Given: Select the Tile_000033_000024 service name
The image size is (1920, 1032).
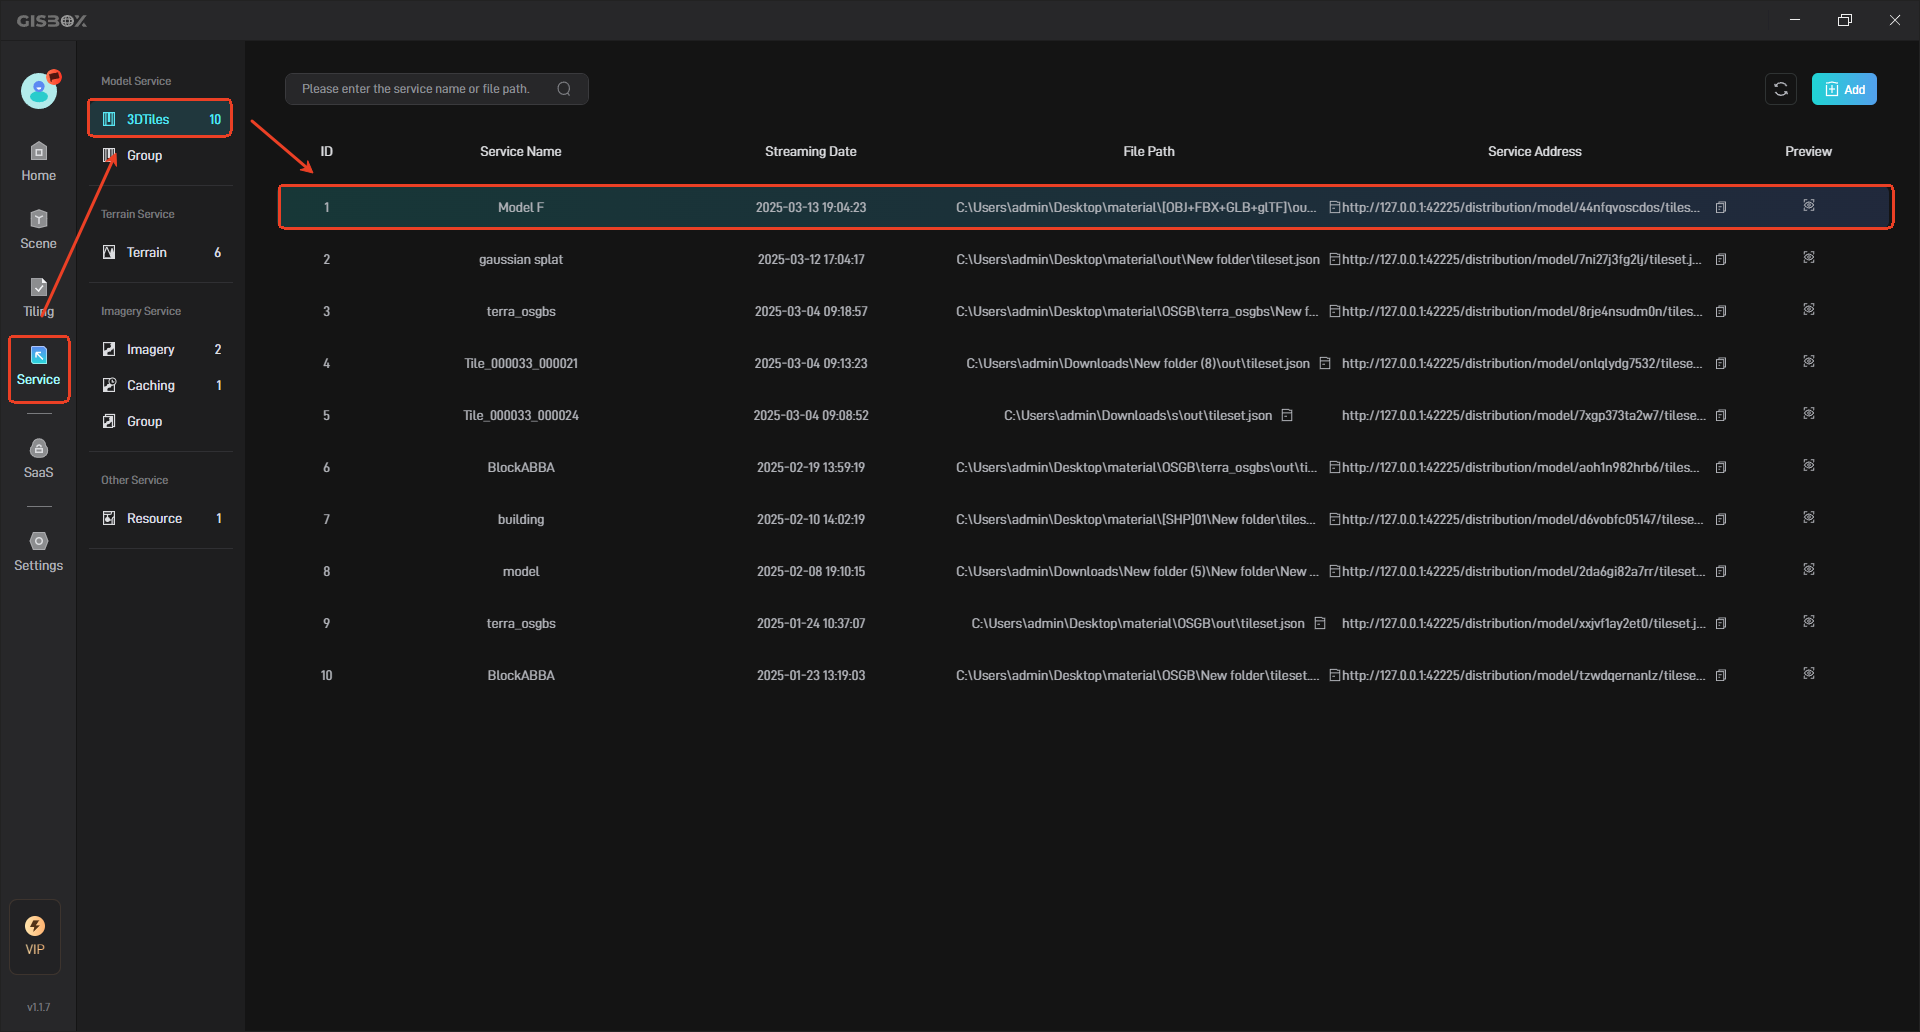Looking at the screenshot, I should click(521, 416).
